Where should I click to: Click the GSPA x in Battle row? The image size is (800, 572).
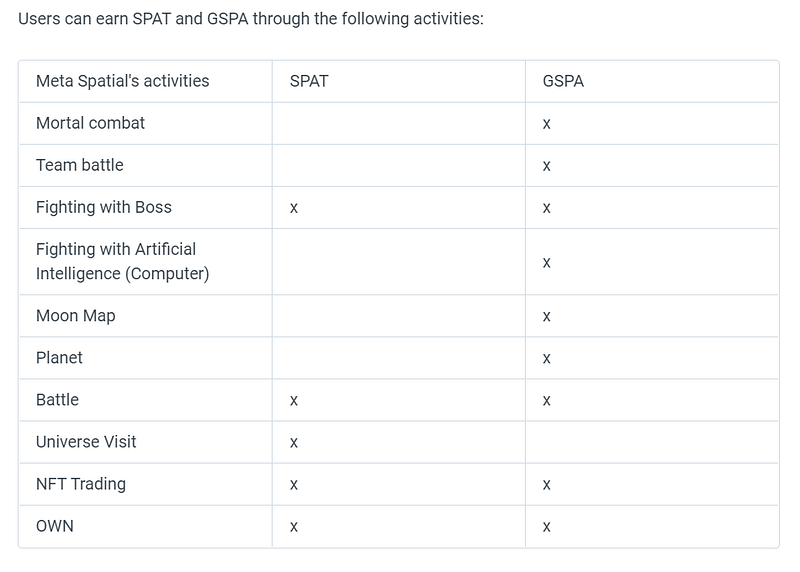(546, 401)
